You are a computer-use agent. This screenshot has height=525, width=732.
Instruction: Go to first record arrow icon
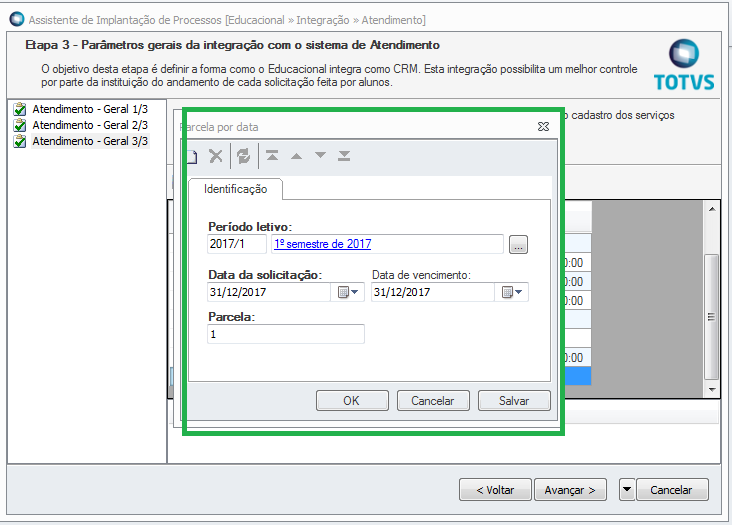point(273,156)
